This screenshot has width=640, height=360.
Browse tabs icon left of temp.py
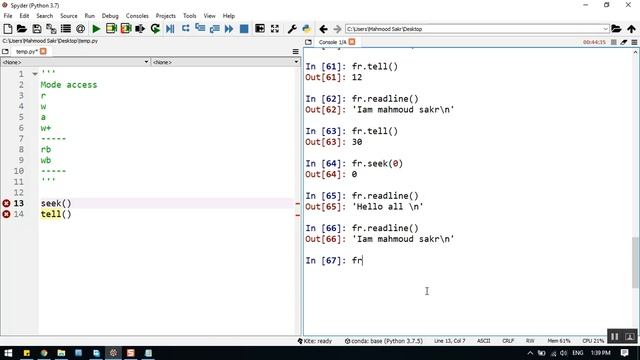(x=5, y=51)
